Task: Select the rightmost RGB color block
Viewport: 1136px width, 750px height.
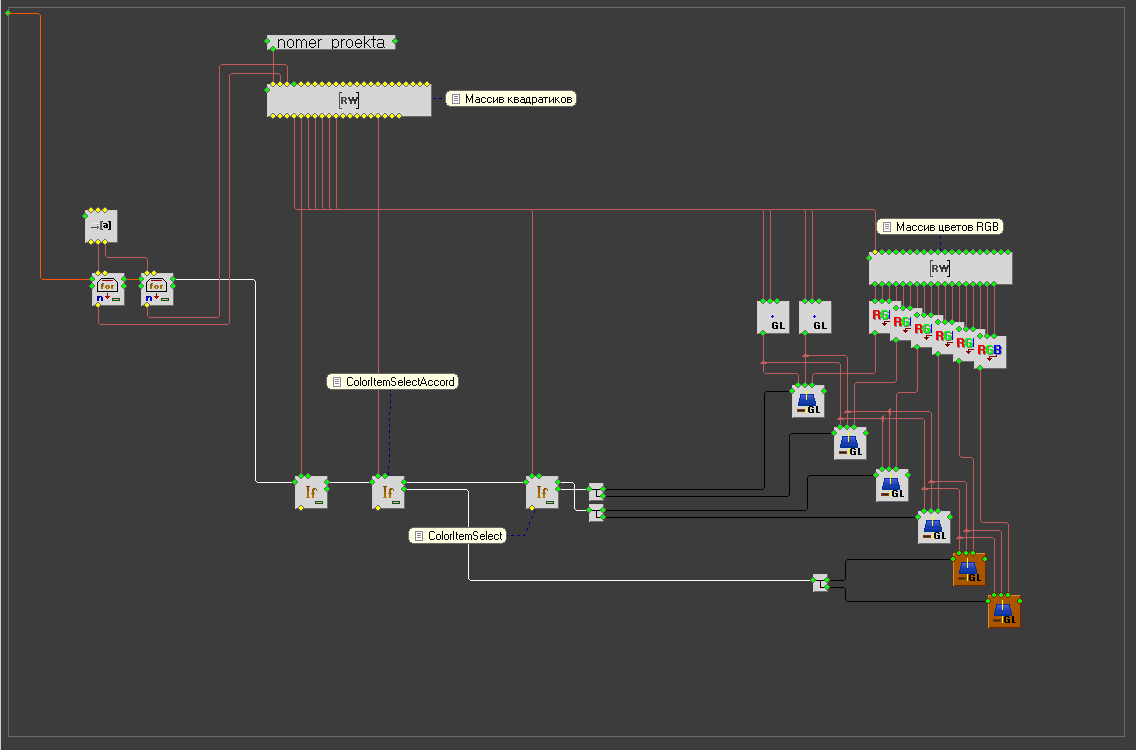Action: [991, 351]
